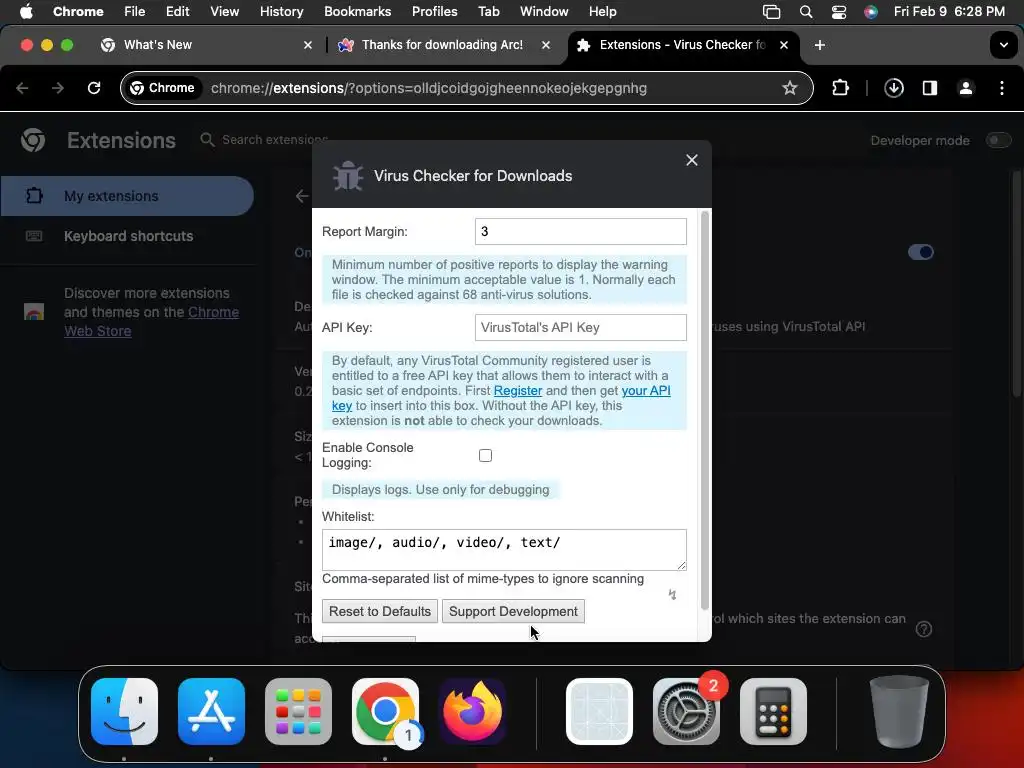Toggle the side panel icon
Screen dimensions: 1024x768
pos(930,88)
